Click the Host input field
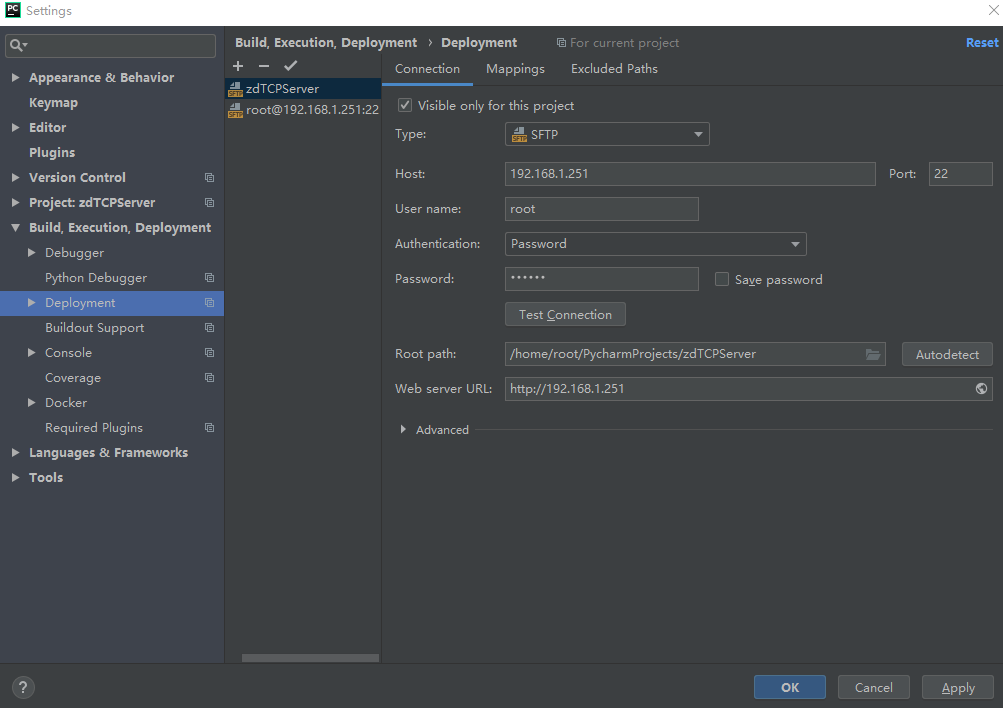1003x708 pixels. click(x=689, y=174)
